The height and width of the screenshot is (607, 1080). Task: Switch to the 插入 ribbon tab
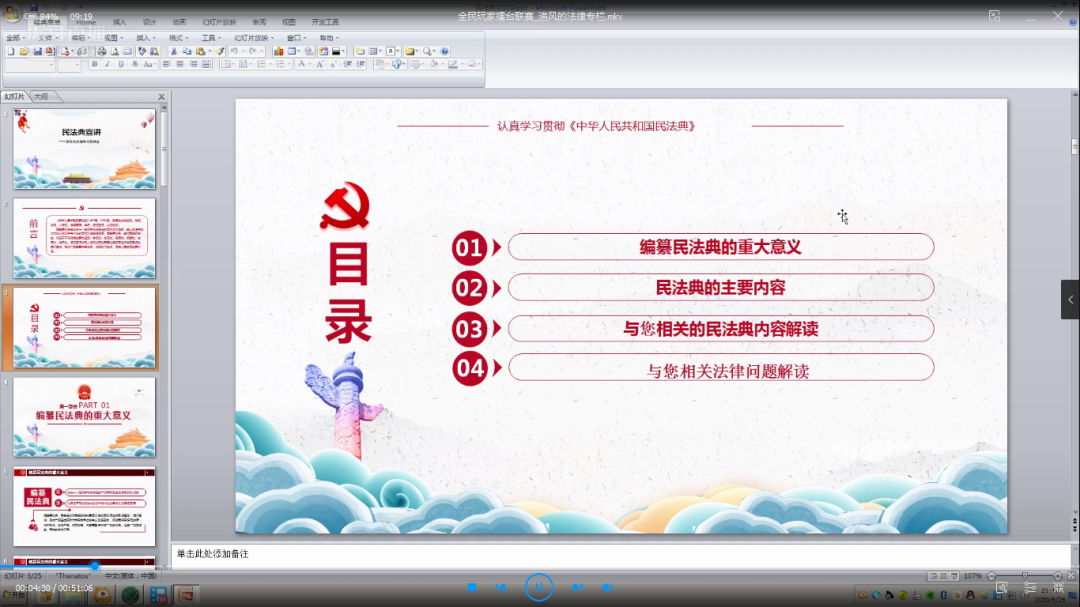pyautogui.click(x=119, y=21)
